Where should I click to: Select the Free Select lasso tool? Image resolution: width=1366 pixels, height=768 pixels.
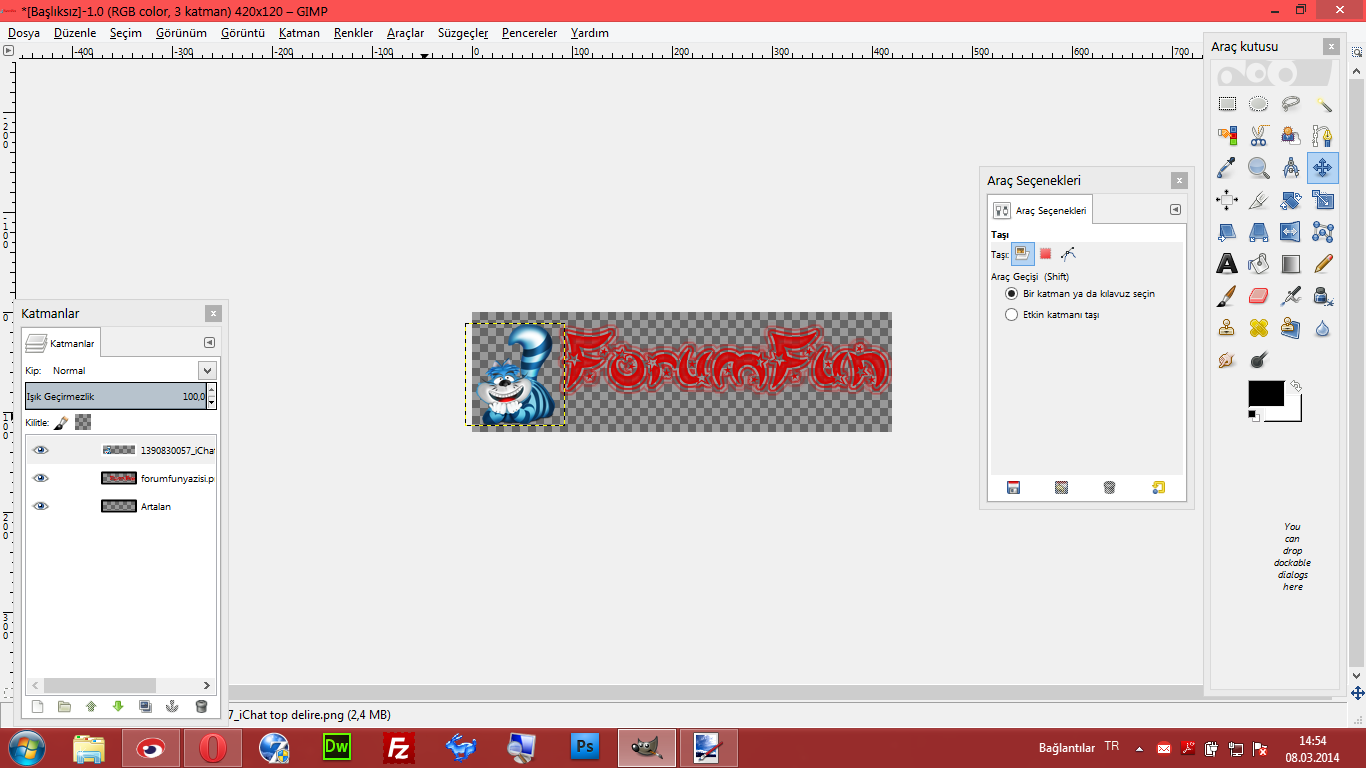coord(1291,103)
